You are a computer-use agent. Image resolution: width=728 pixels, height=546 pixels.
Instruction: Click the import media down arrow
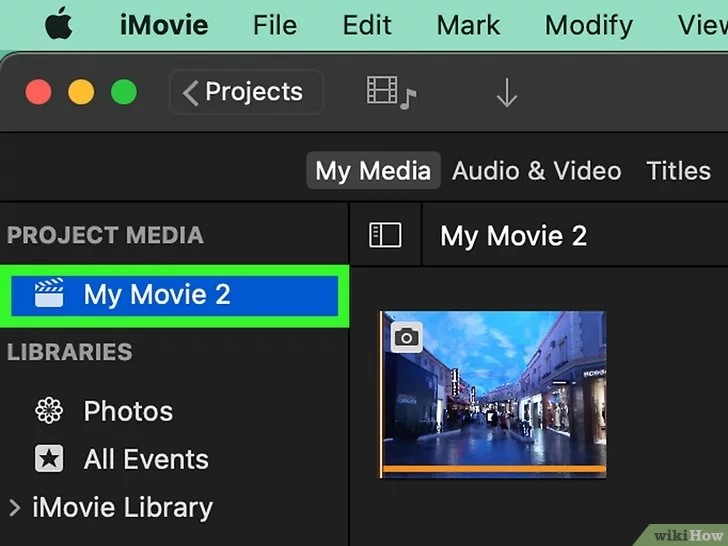pos(507,93)
